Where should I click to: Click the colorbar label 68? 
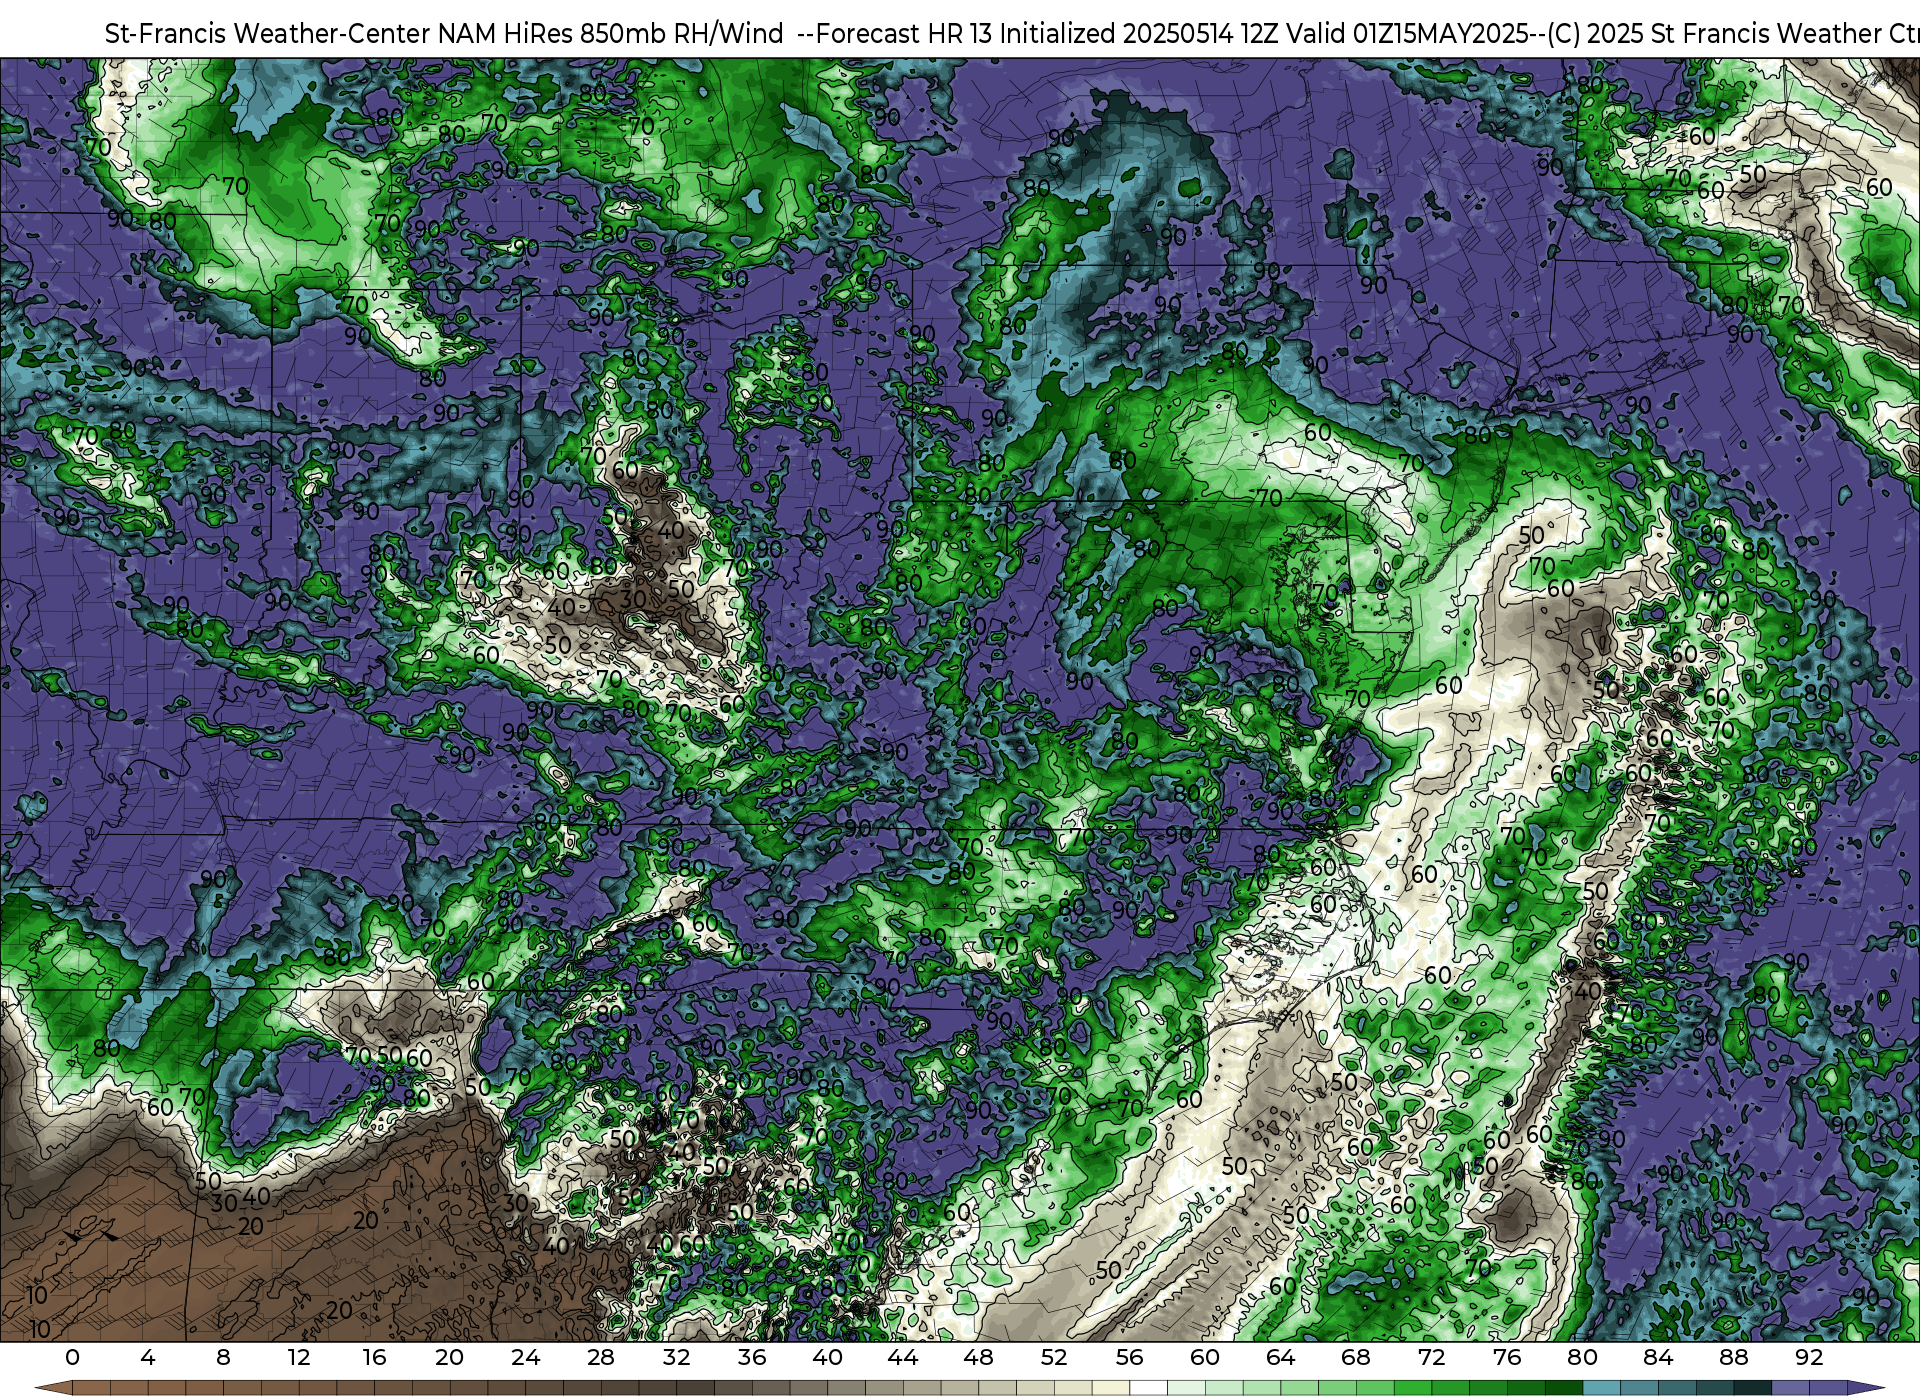(1356, 1357)
